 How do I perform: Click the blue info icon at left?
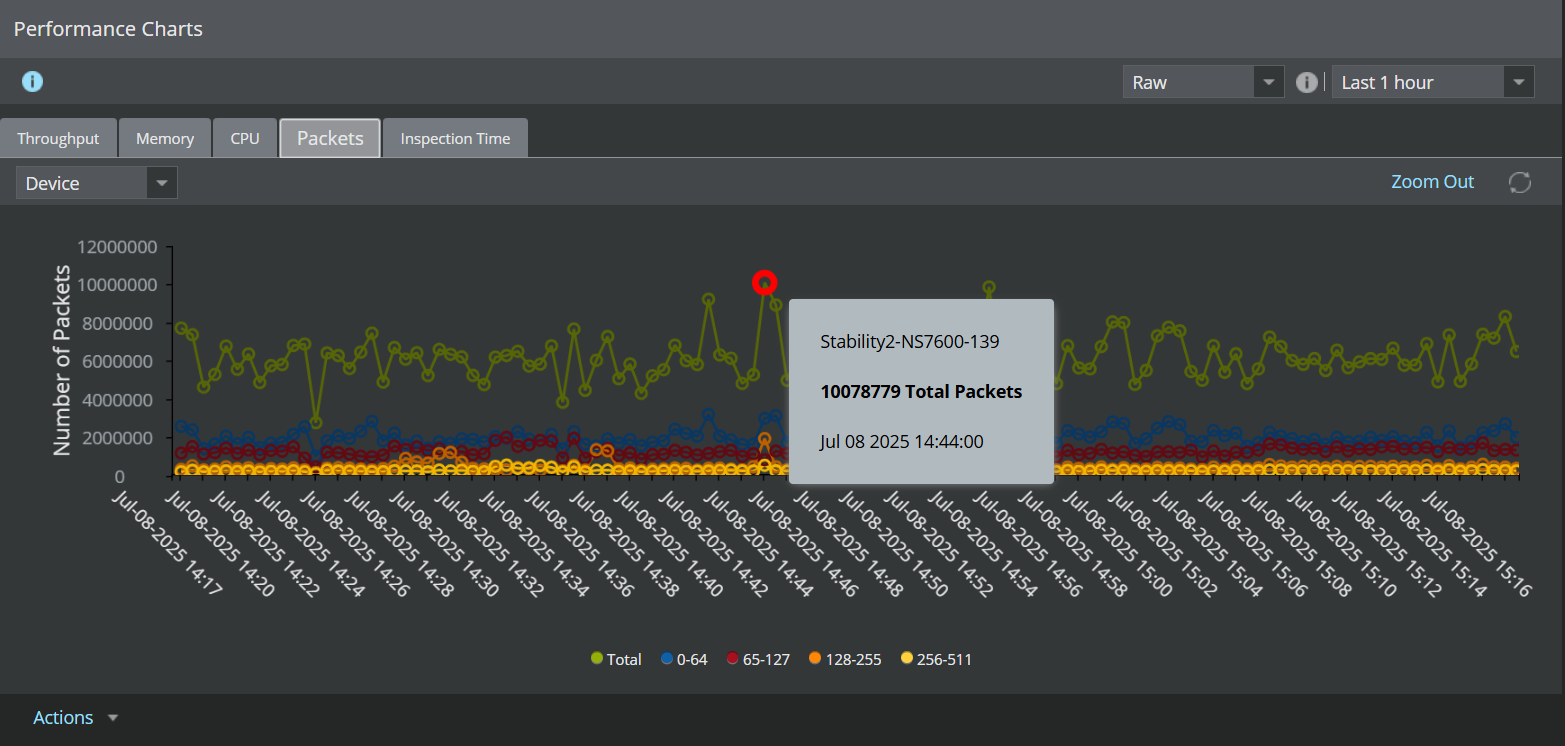pos(32,82)
